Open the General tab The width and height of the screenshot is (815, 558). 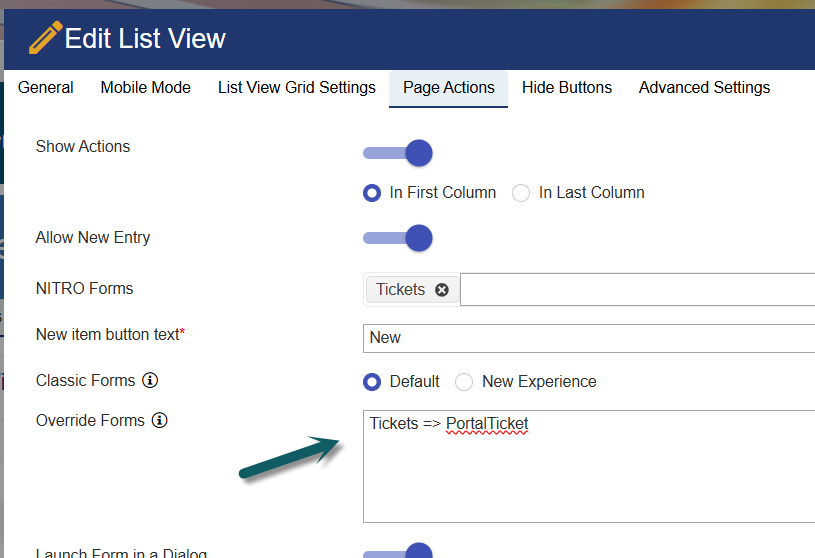coord(46,88)
